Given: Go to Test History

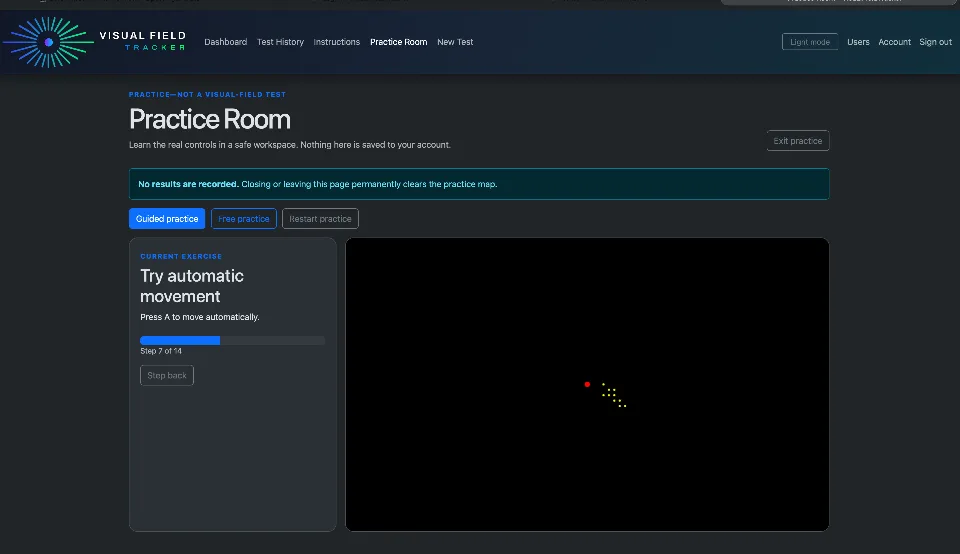Looking at the screenshot, I should click(x=280, y=42).
